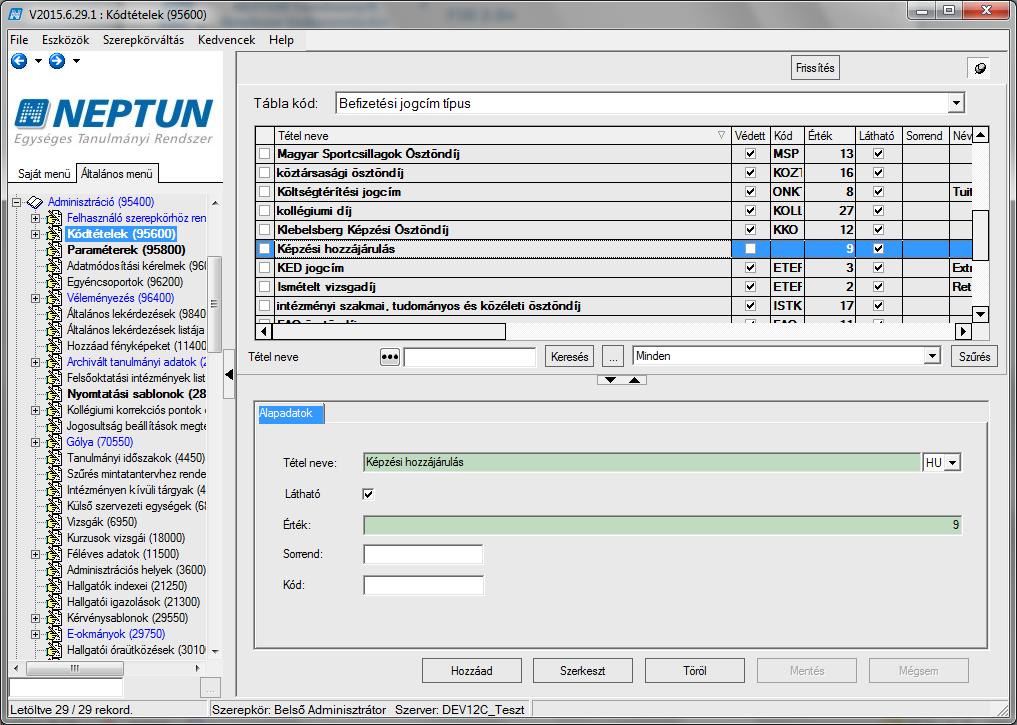Click the Szerkeszt button
Image resolution: width=1017 pixels, height=725 pixels.
582,671
